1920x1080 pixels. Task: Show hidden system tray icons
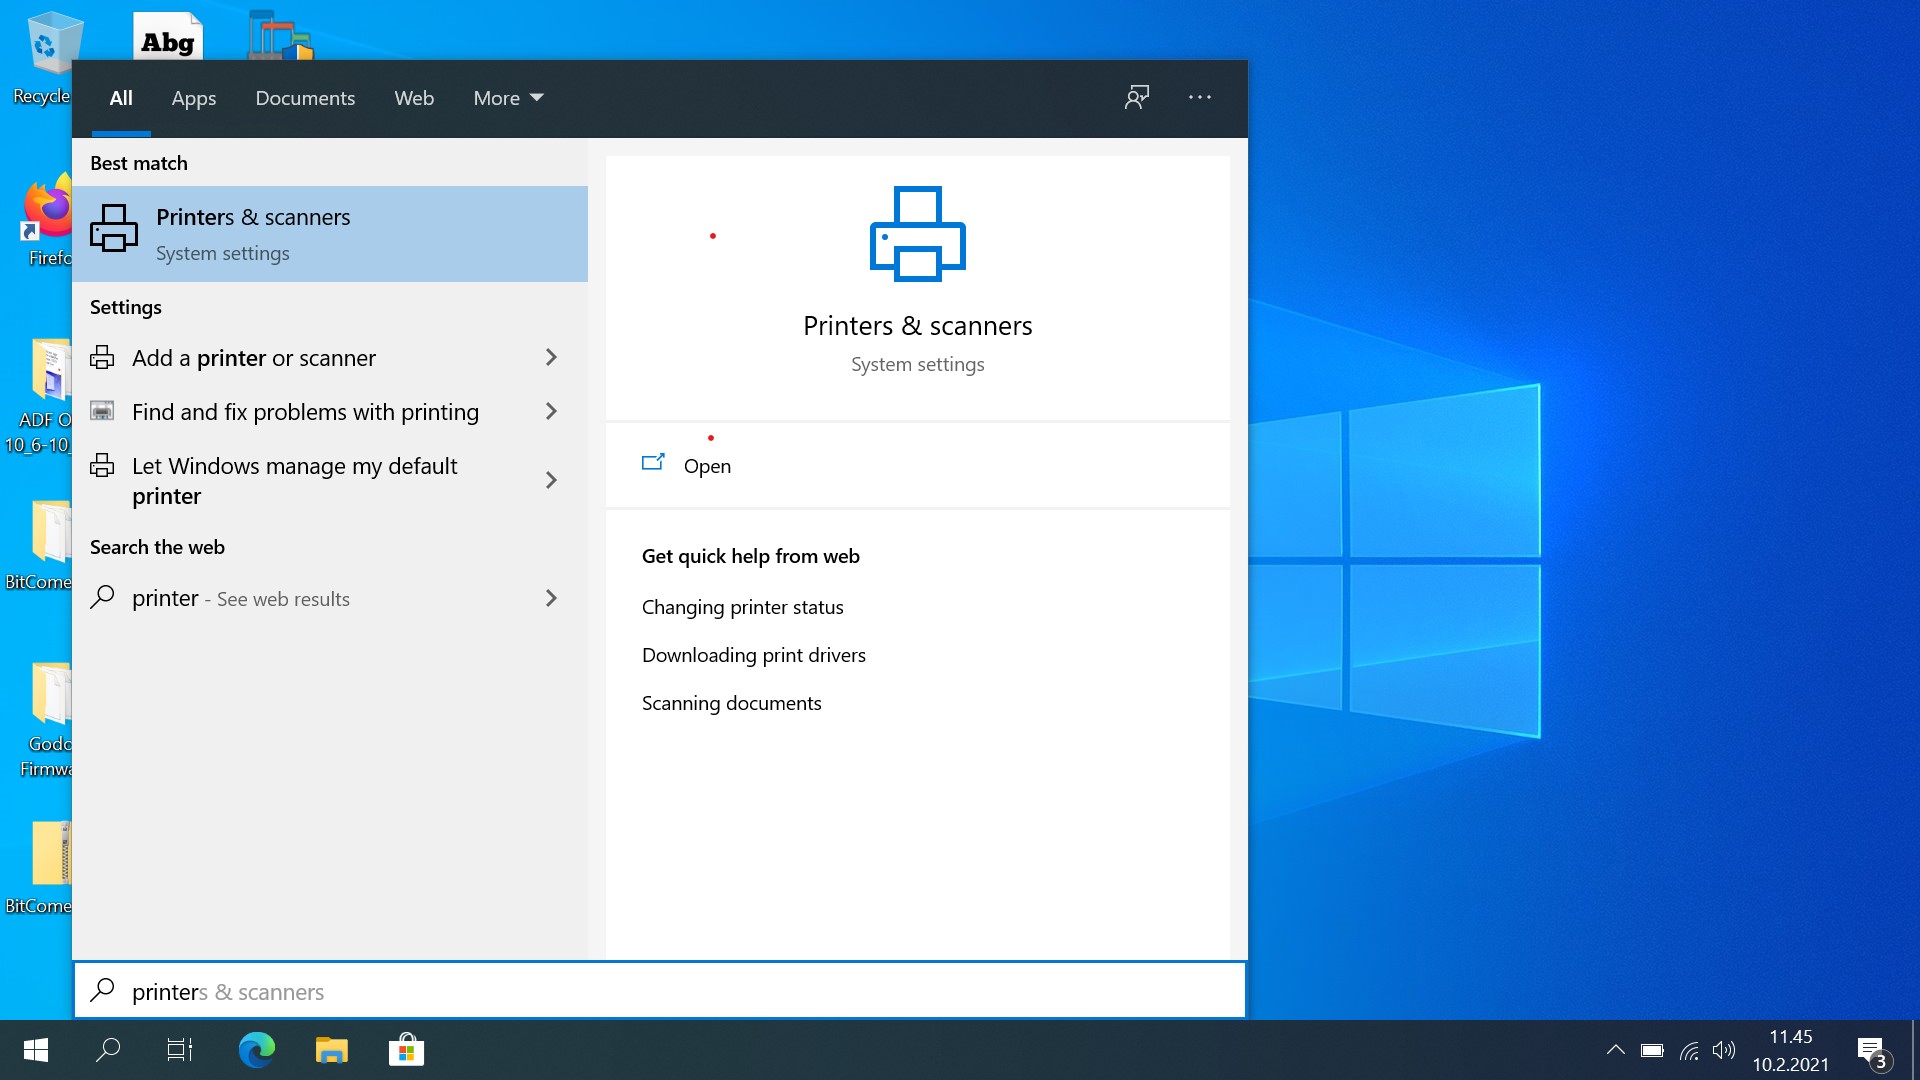coord(1615,1050)
